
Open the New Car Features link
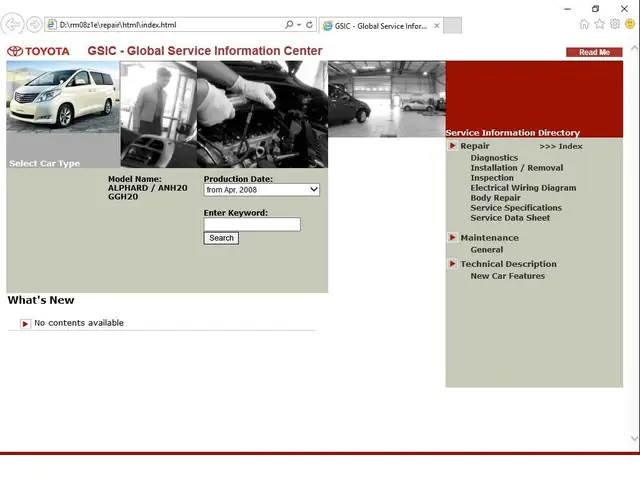(x=507, y=276)
